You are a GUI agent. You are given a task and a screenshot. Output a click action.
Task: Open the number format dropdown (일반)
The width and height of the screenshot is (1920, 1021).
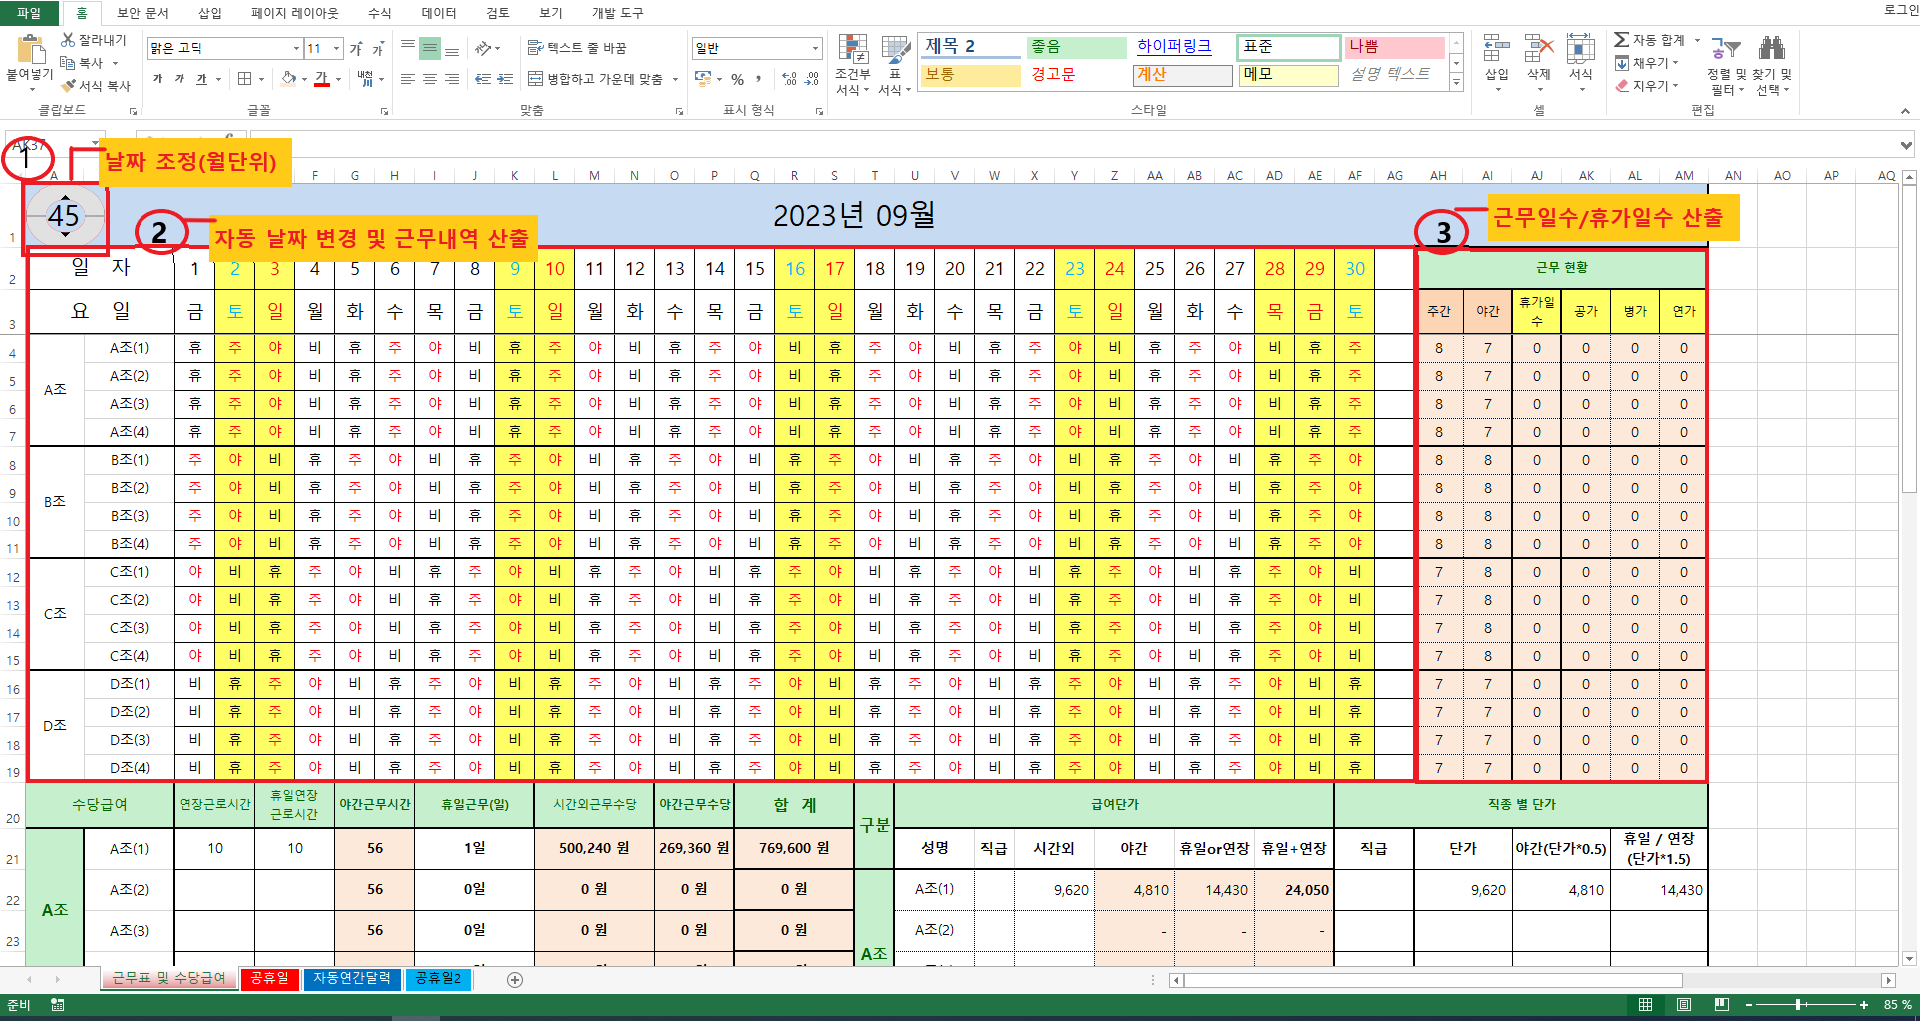tap(815, 48)
